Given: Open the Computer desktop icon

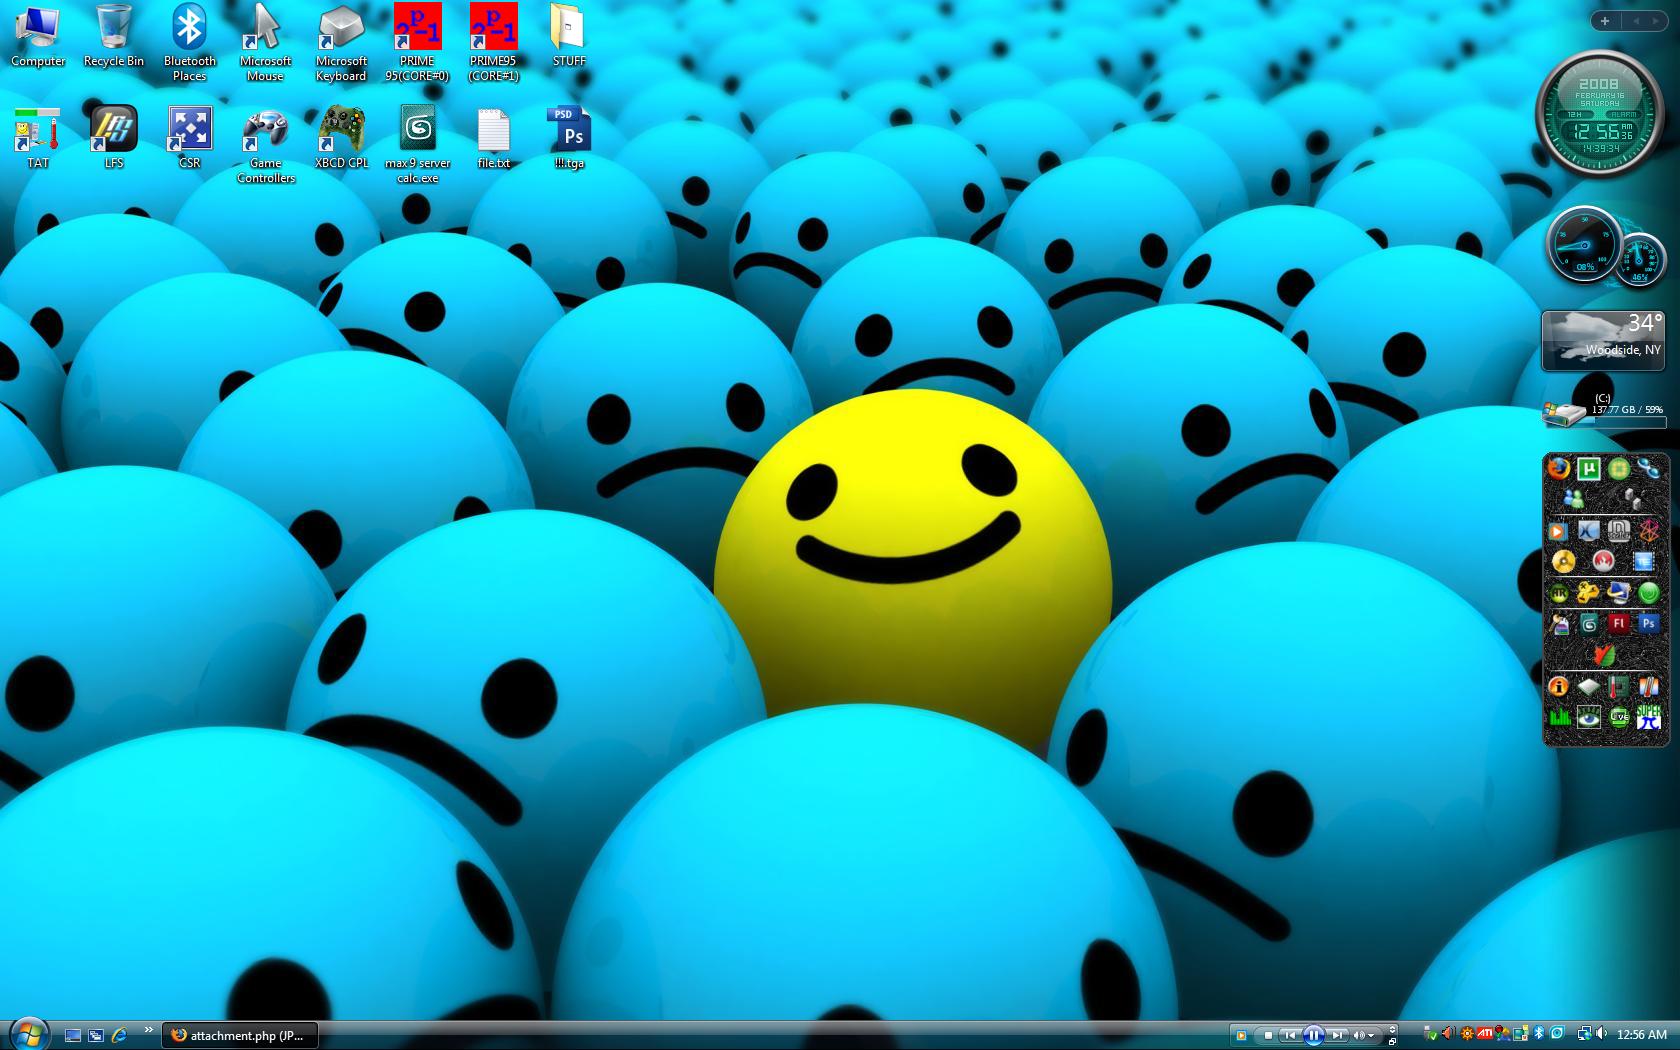Looking at the screenshot, I should (38, 36).
